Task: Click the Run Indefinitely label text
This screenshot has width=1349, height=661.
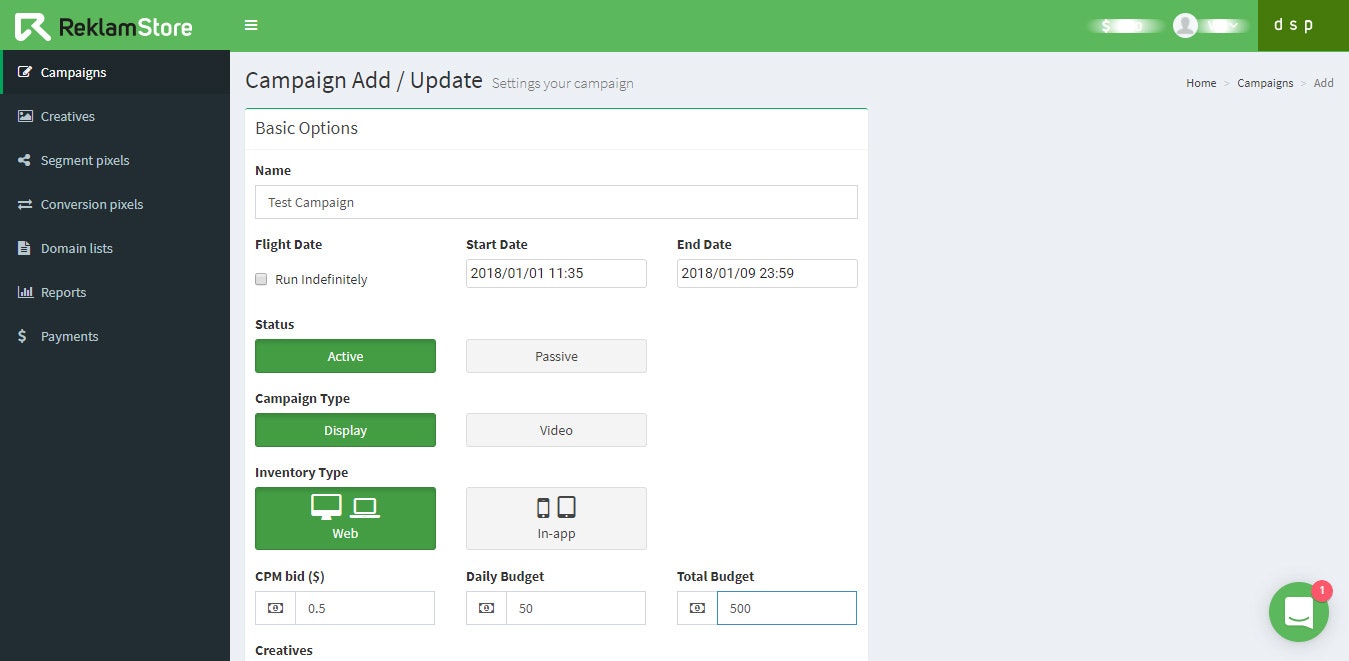Action: point(321,279)
